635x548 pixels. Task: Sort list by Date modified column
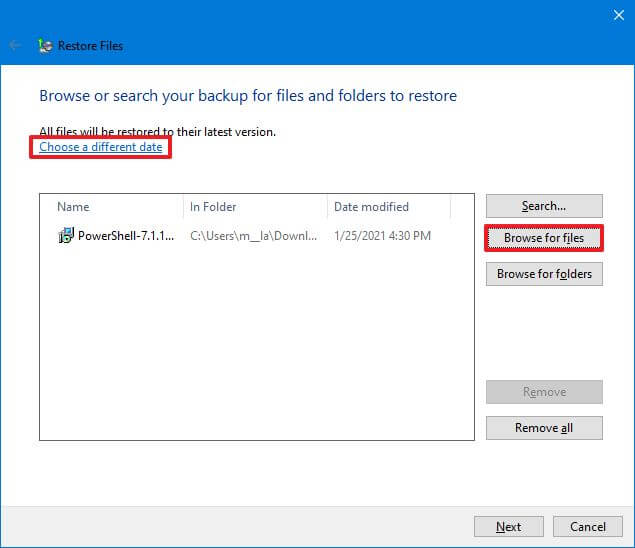coord(388,207)
